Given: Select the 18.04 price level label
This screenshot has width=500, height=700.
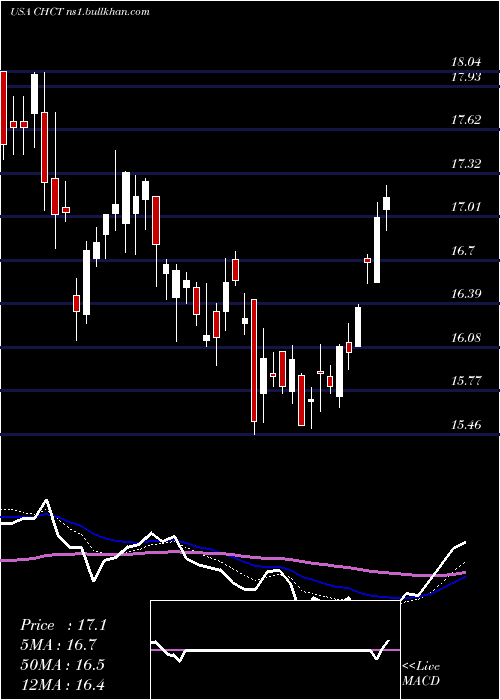Looking at the screenshot, I should (466, 63).
